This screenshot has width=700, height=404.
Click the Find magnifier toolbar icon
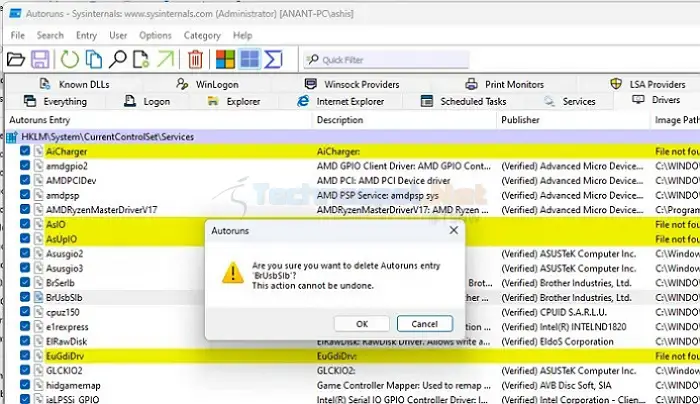click(x=117, y=59)
